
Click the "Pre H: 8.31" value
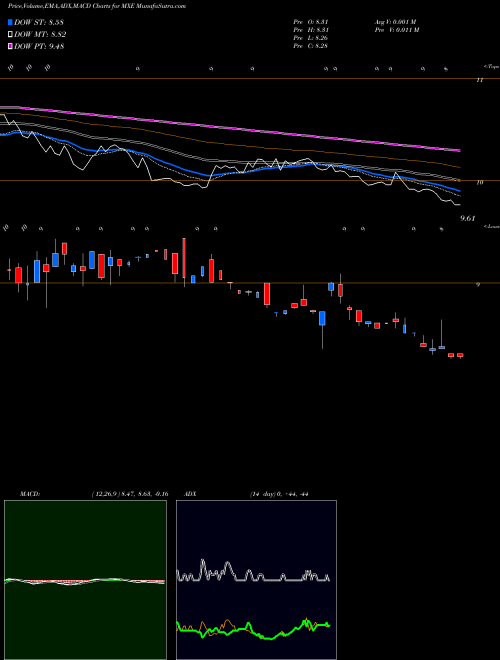[x=311, y=30]
